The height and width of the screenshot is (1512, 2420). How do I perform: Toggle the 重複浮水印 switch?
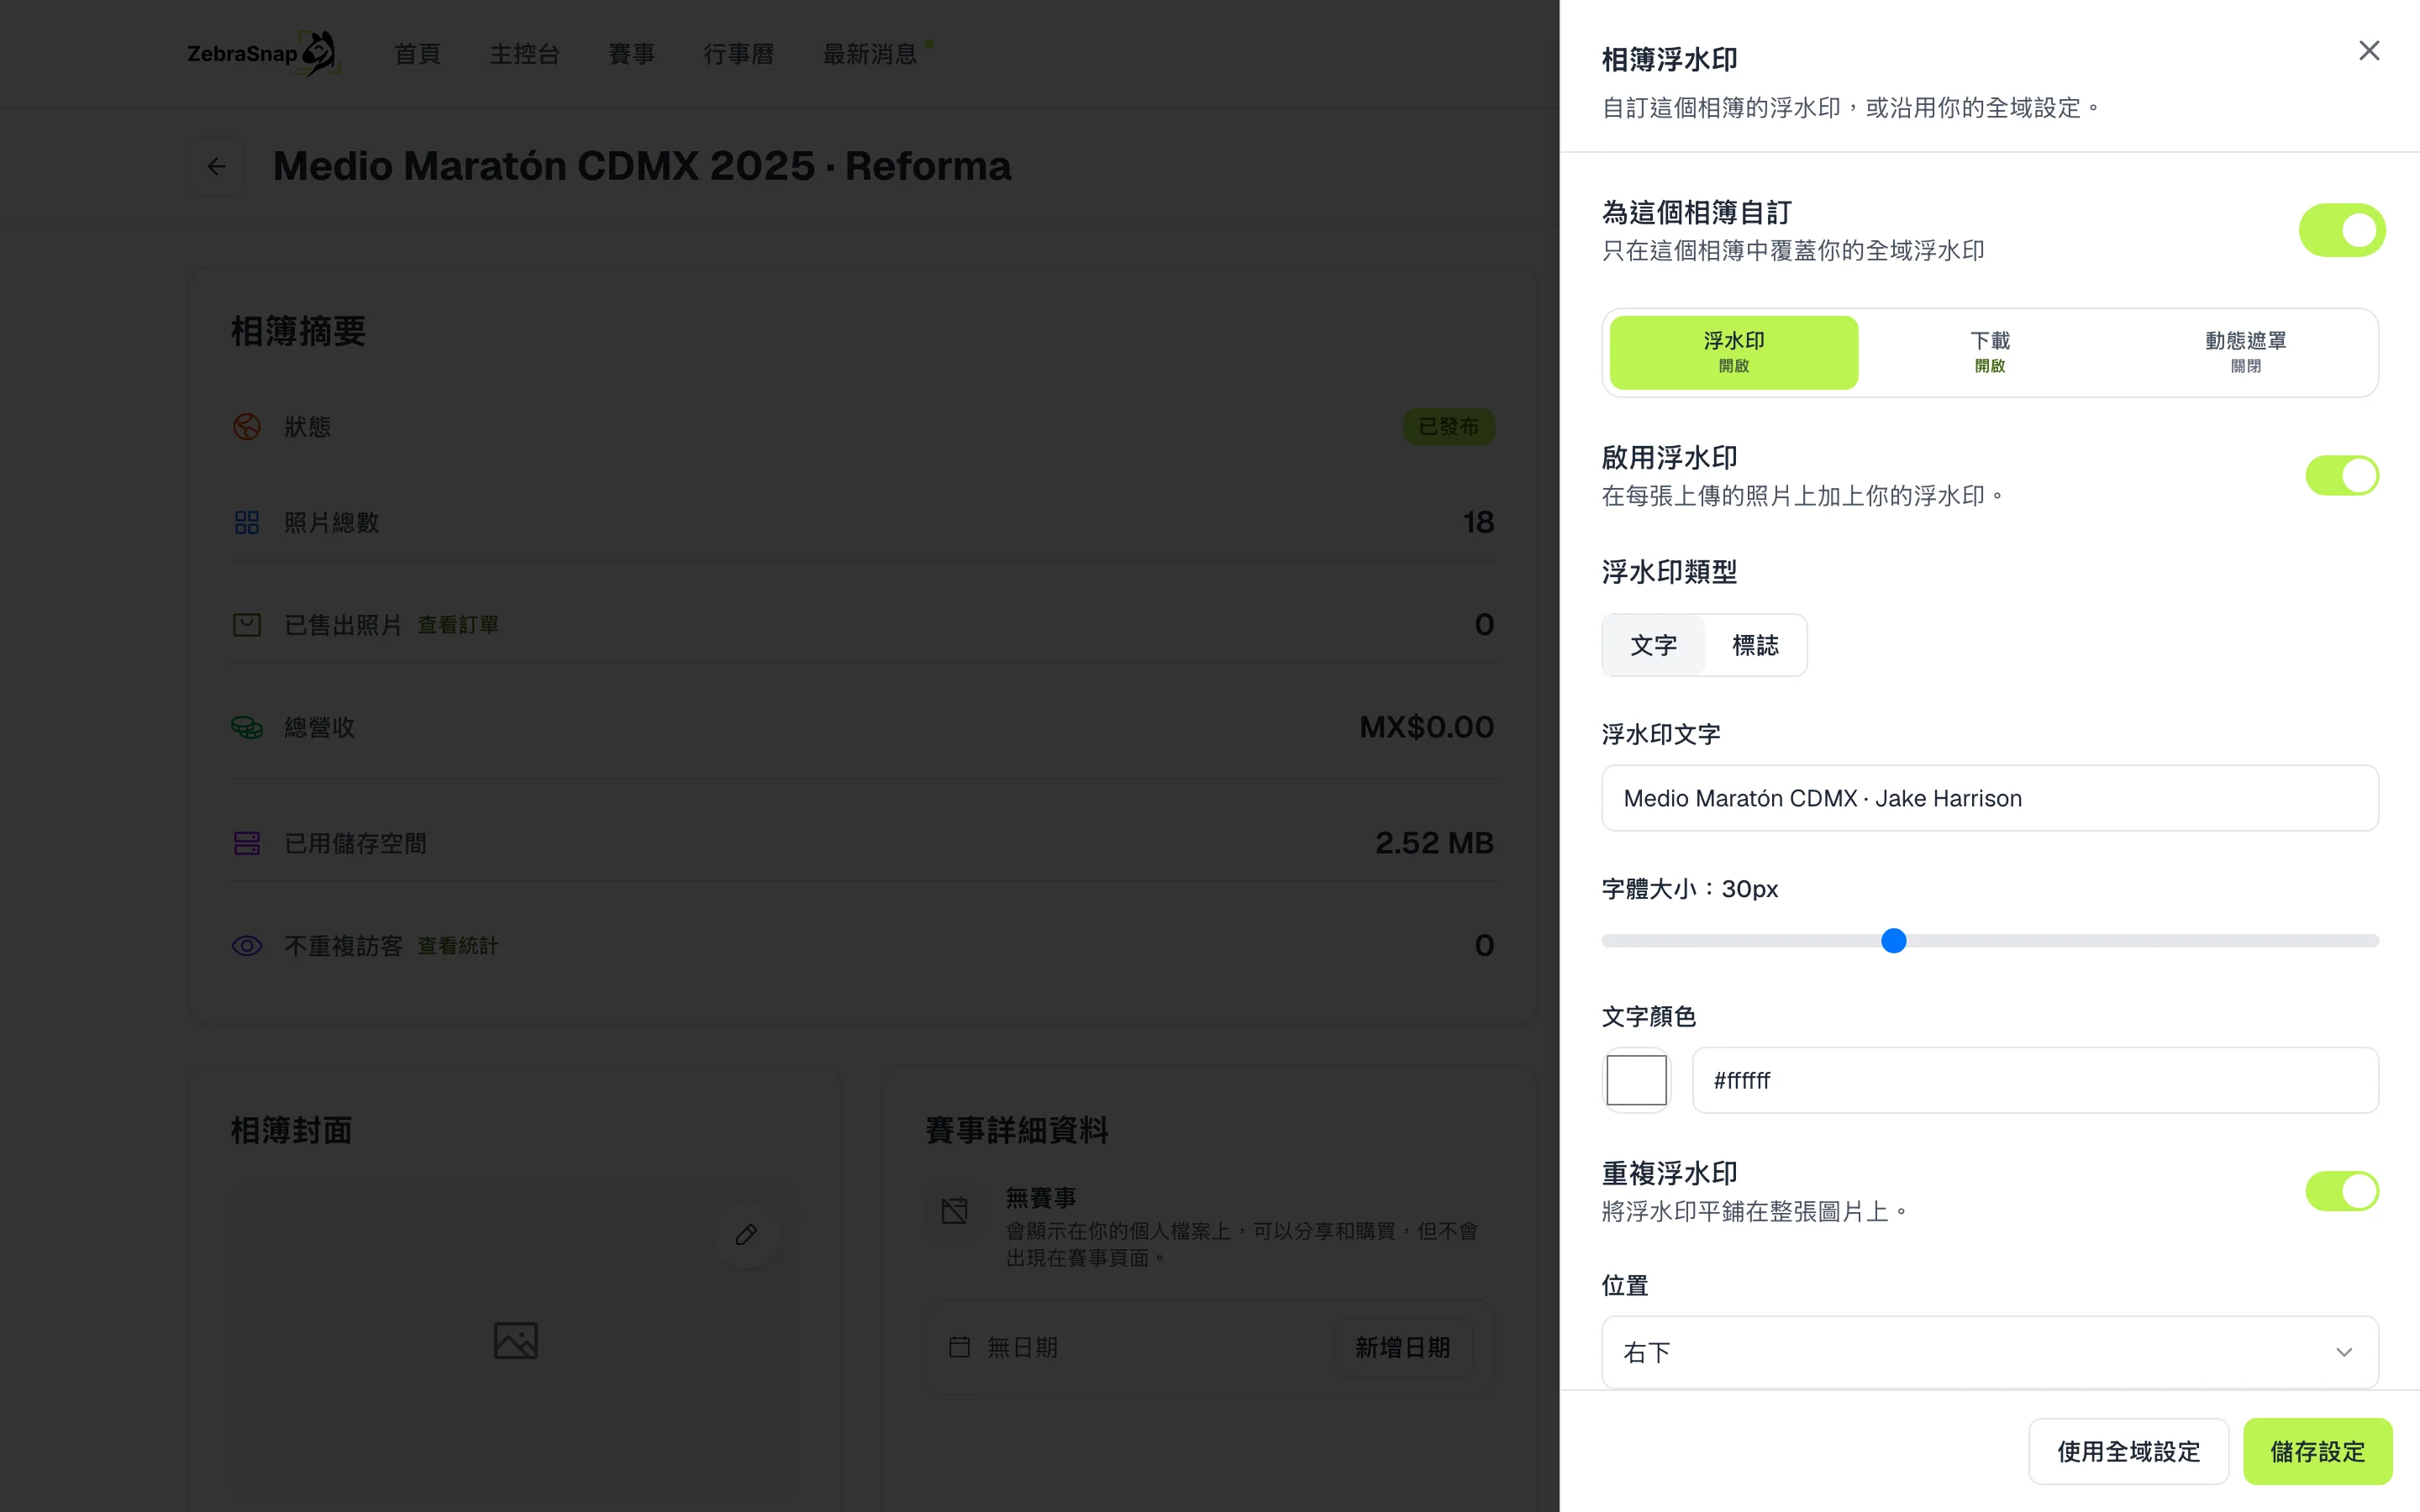click(x=2341, y=1191)
